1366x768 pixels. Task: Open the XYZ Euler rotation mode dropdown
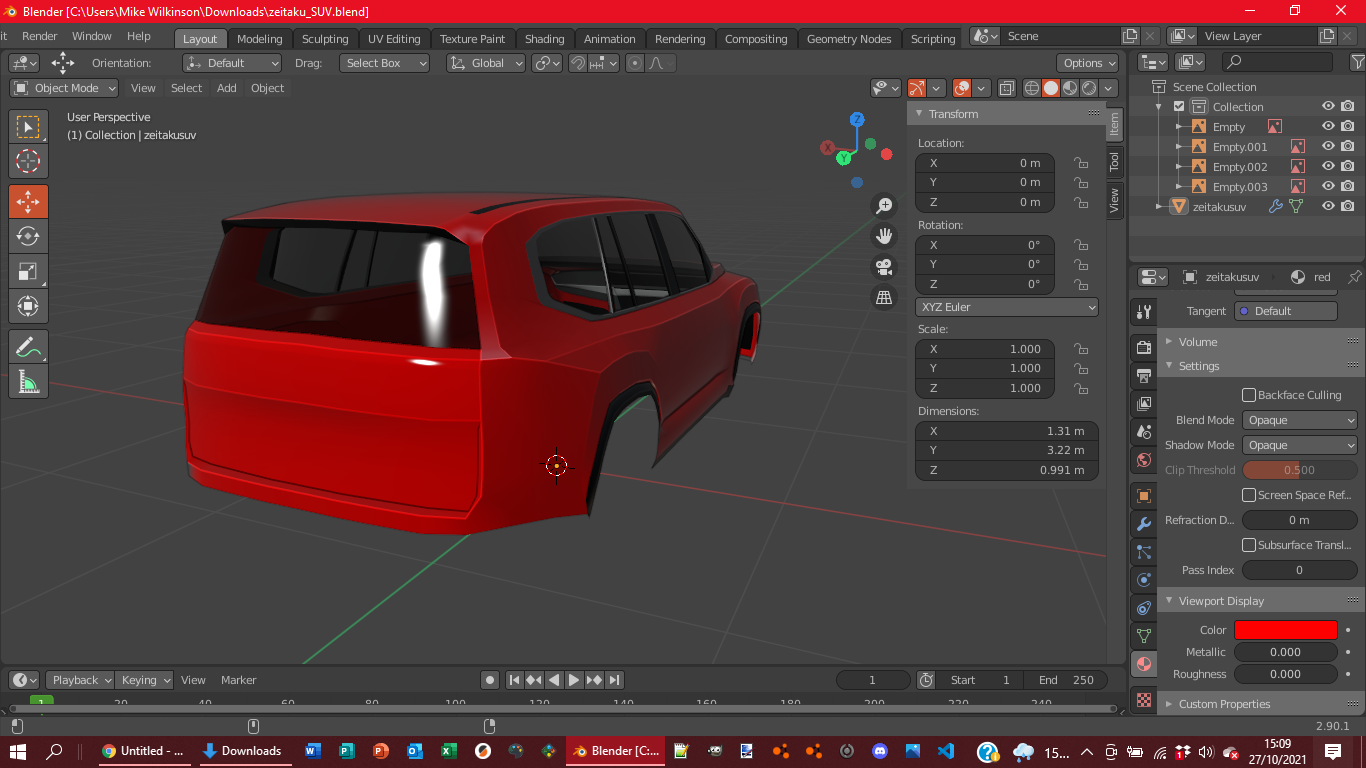click(1006, 307)
